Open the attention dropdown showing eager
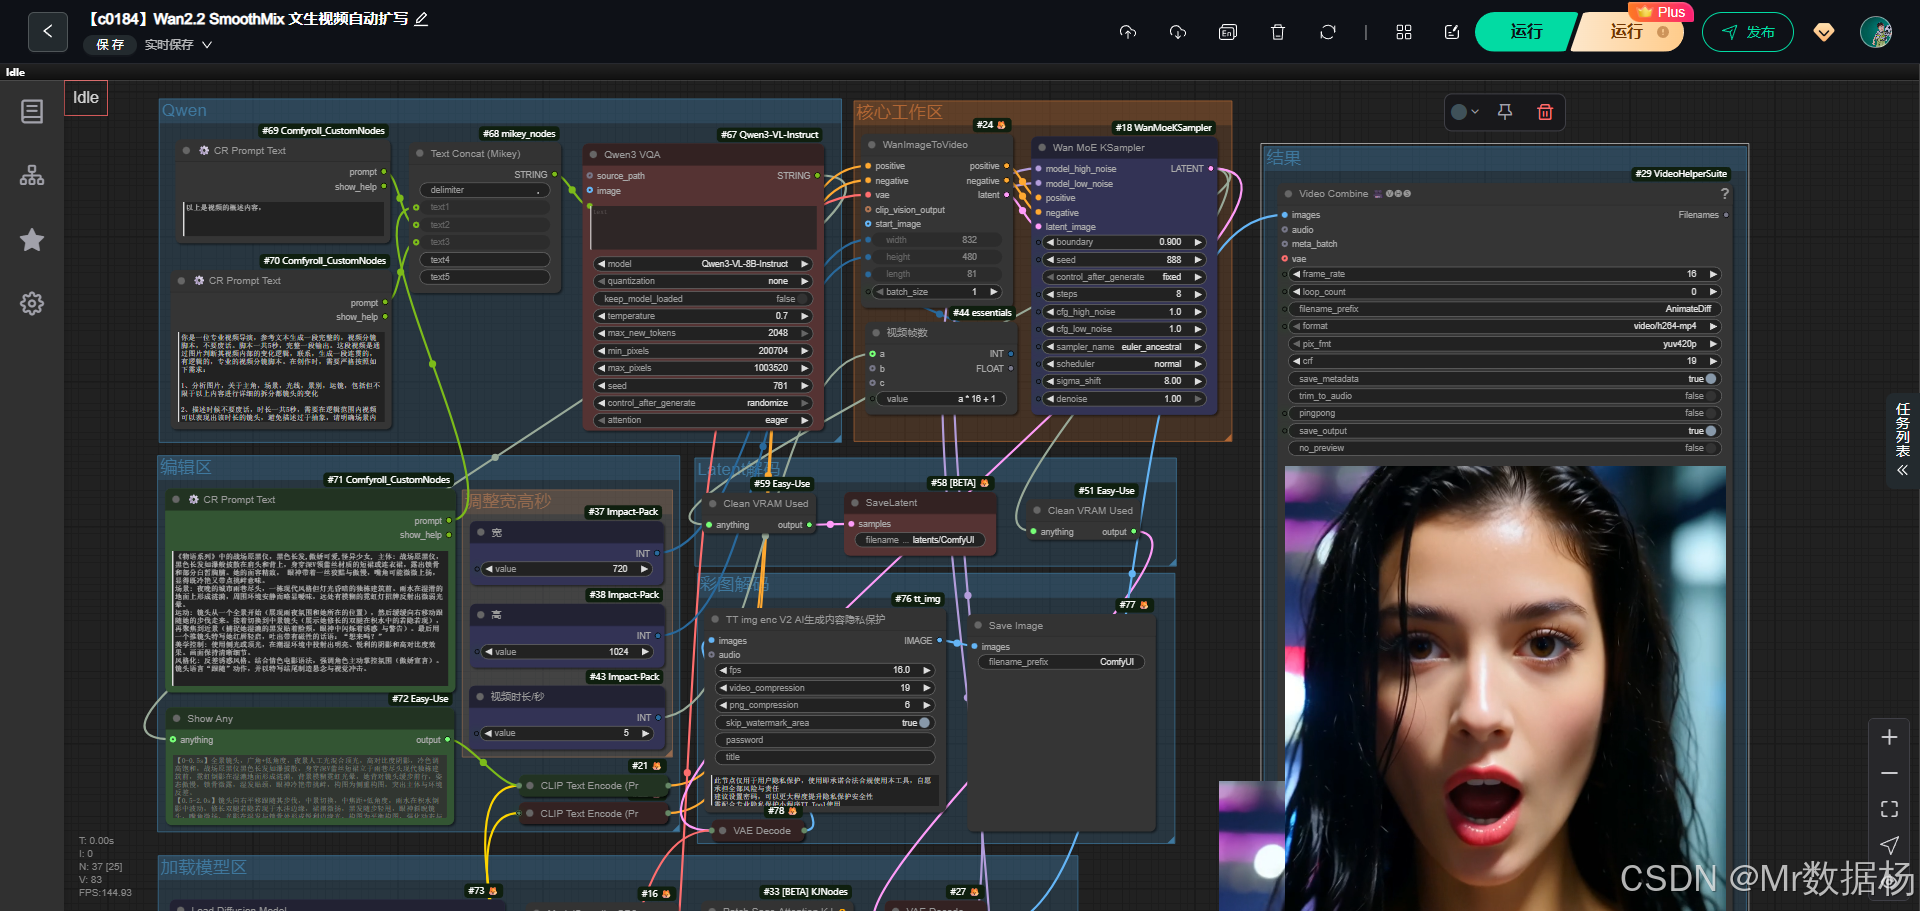1920x911 pixels. [x=703, y=420]
